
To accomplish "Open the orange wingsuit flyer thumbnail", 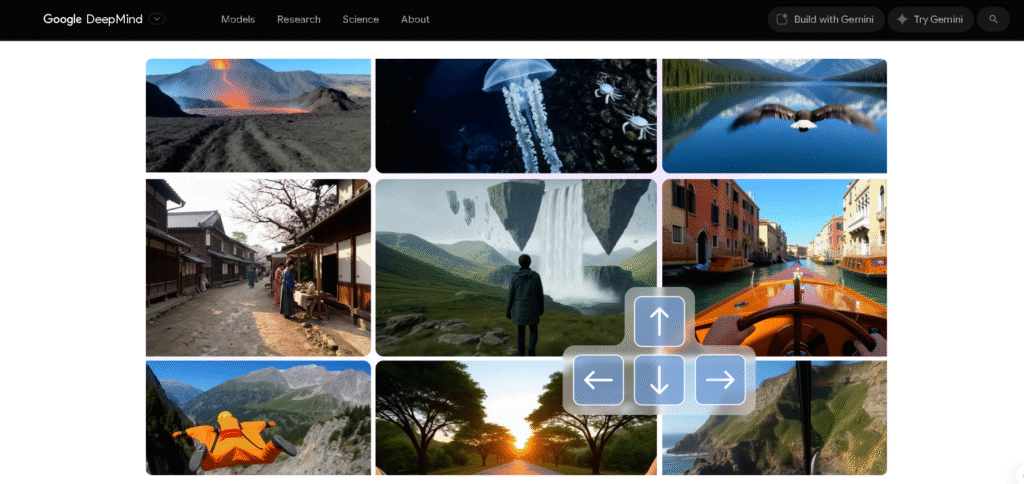I will tap(258, 417).
